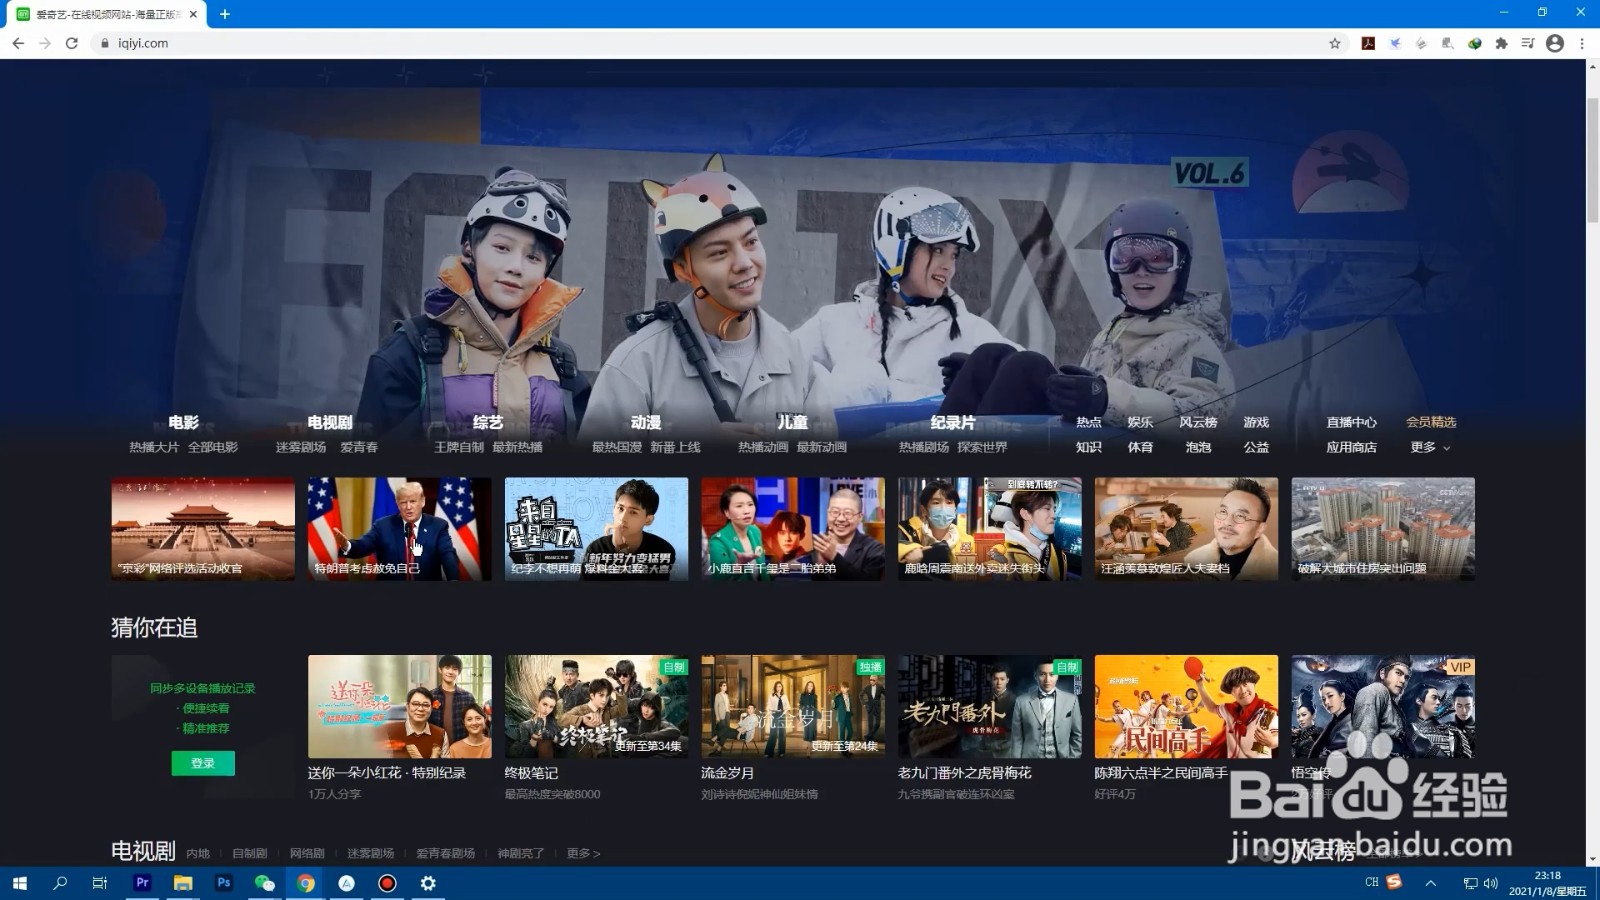Image resolution: width=1600 pixels, height=900 pixels.
Task: Select the 神剧亮了 filter tab
Action: 521,853
